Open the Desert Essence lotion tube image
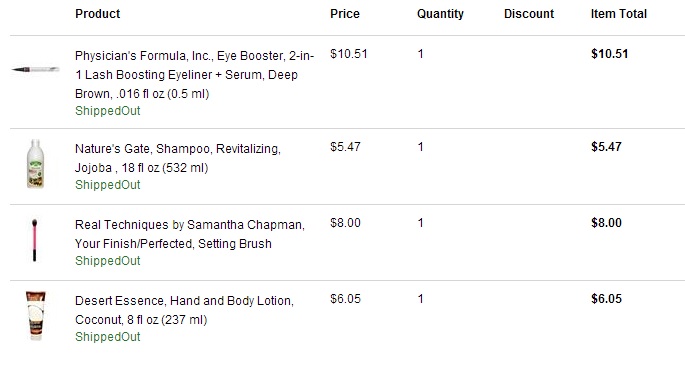 35,315
